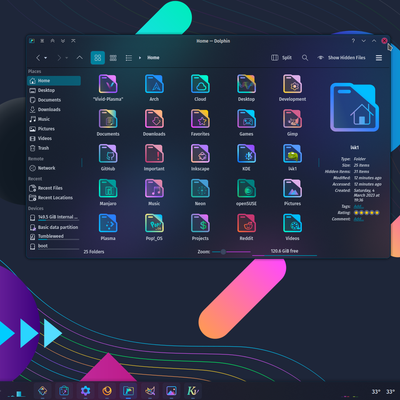Select the GitHub folder icon
Screen dimensions: 400x400
click(x=108, y=154)
